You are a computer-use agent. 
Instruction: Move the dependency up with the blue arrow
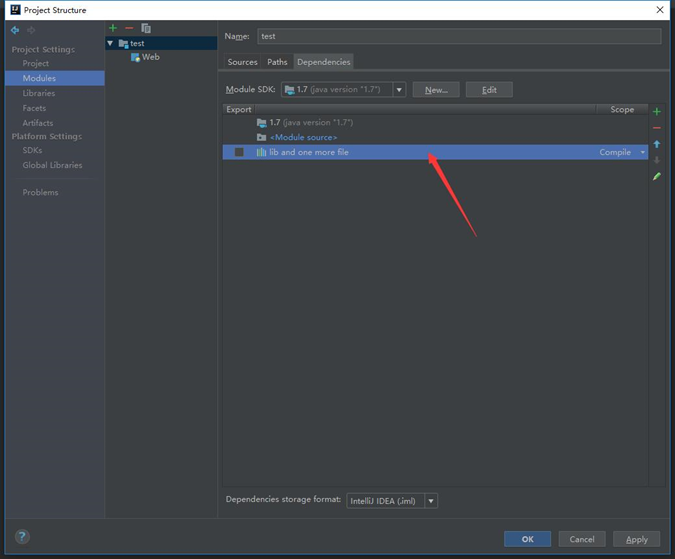[x=657, y=144]
